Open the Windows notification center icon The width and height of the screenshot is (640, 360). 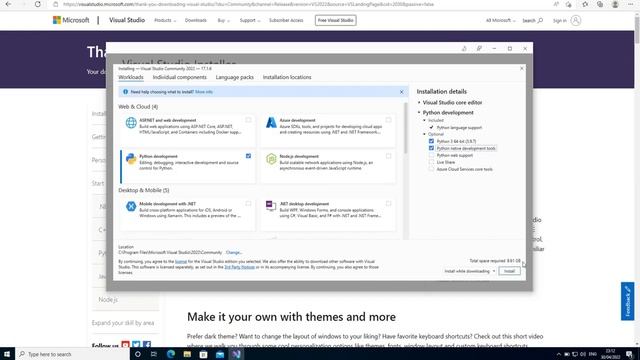(629, 354)
